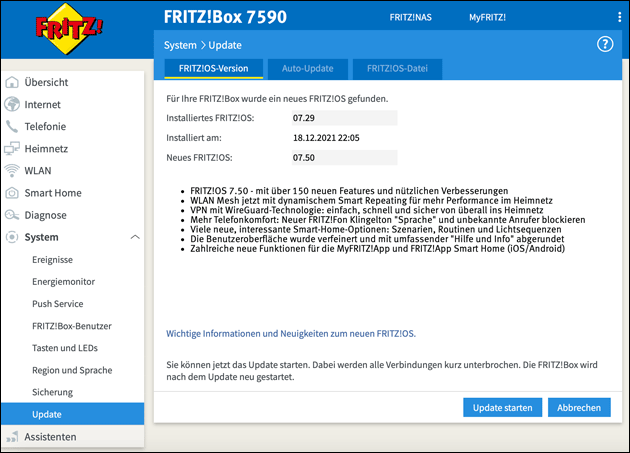Click the installed FRITZ!OS 07.29 field
The width and height of the screenshot is (630, 453).
click(x=344, y=118)
